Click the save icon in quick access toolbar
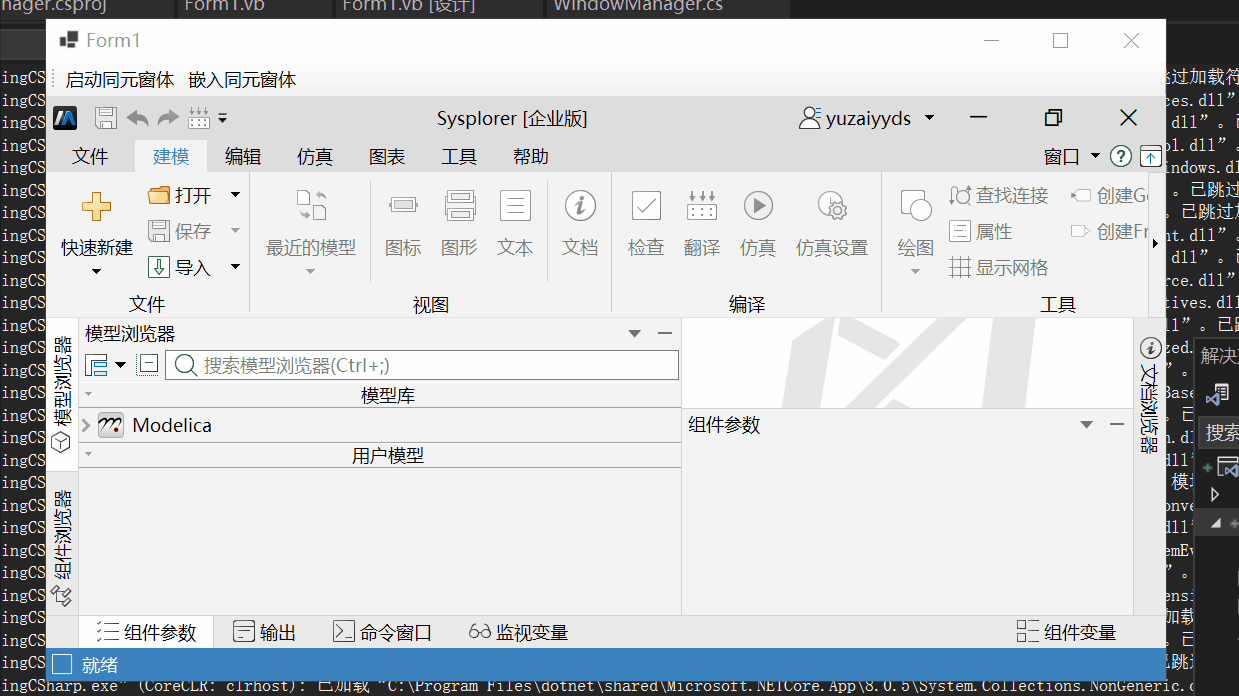The height and width of the screenshot is (696, 1239). click(106, 118)
